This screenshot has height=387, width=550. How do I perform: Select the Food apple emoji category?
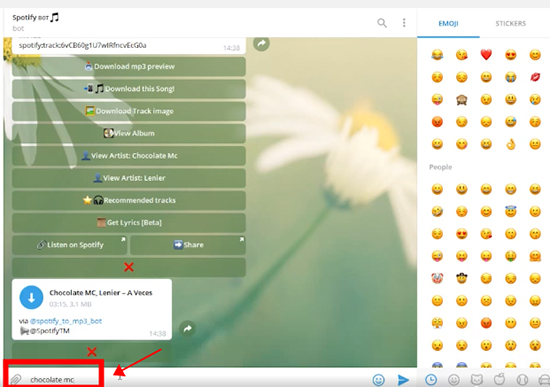click(499, 380)
